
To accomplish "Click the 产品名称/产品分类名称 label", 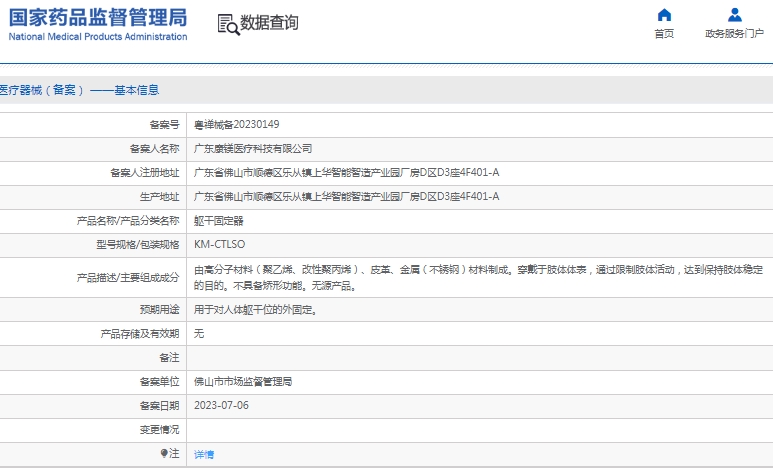I will (x=128, y=221).
